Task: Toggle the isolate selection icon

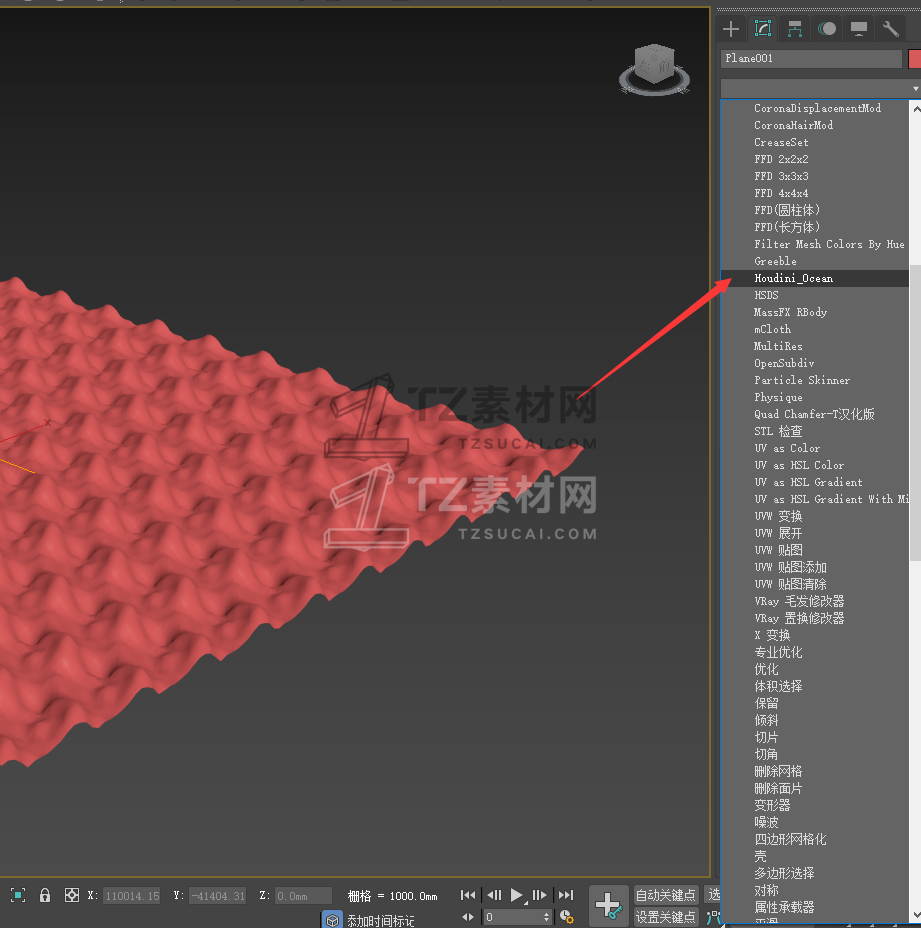Action: pyautogui.click(x=18, y=895)
